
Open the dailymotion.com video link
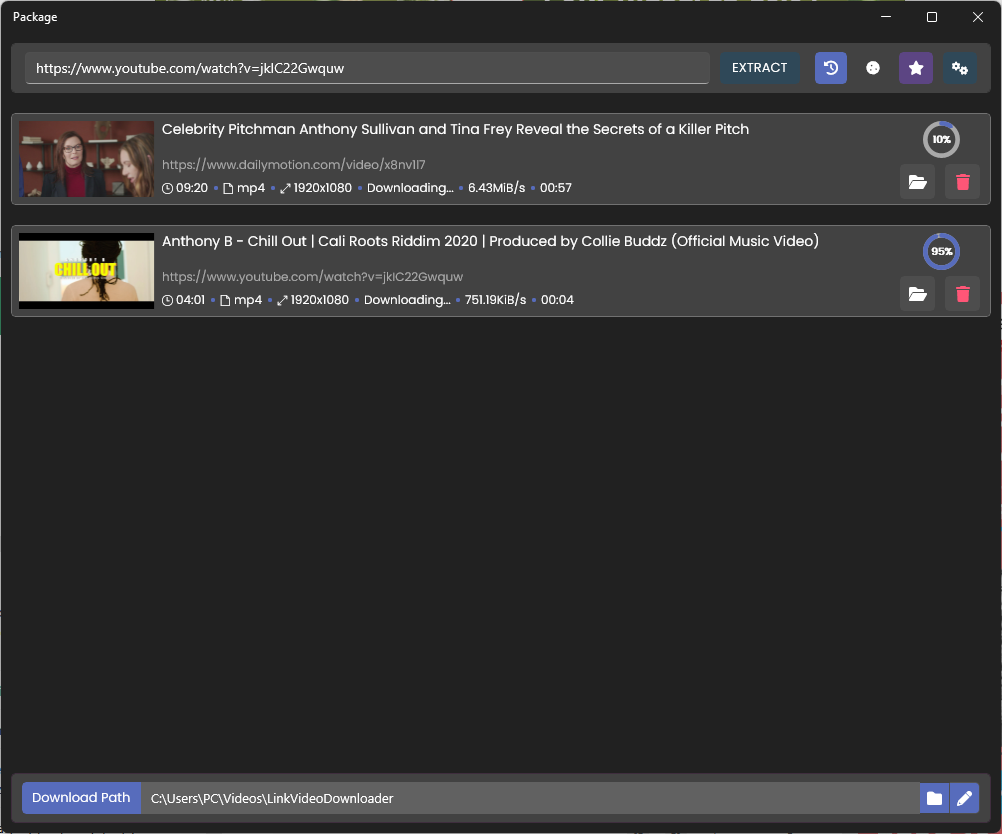(293, 165)
